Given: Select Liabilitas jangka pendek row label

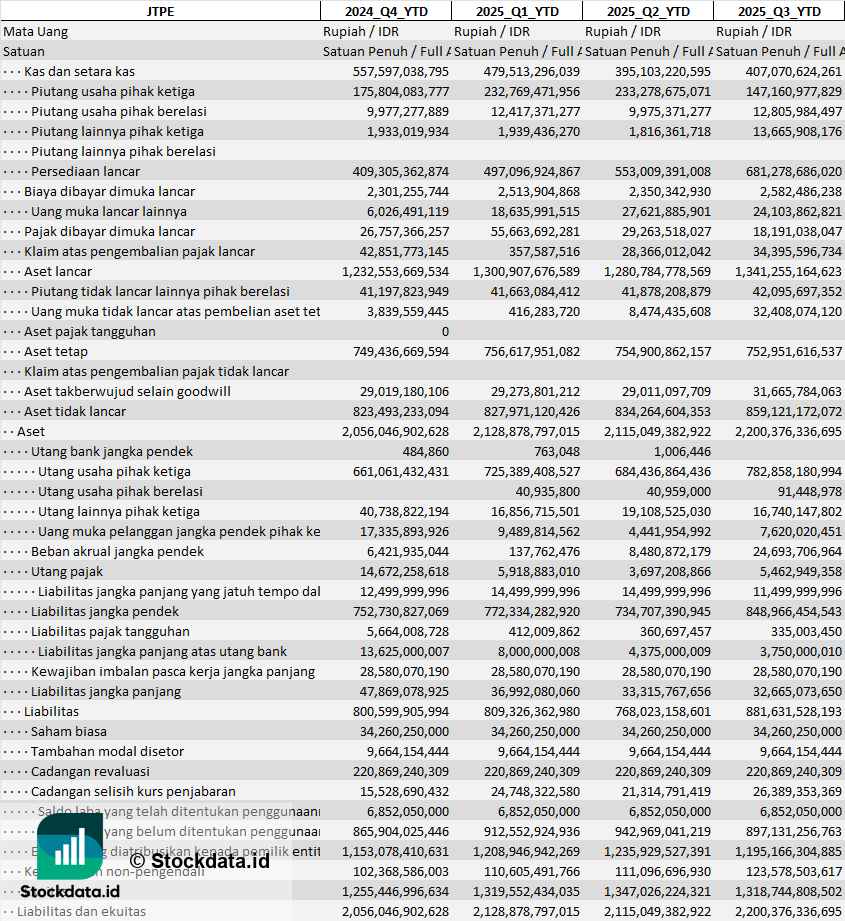Looking at the screenshot, I should 105,611.
